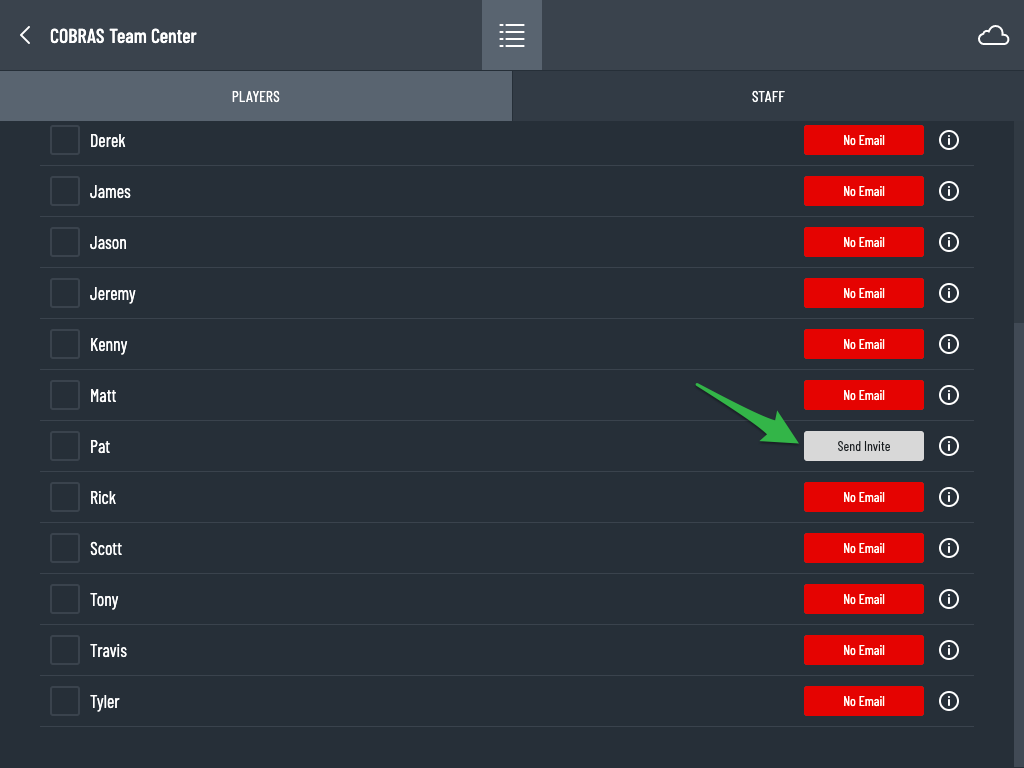Click No Email button for Kenny

coord(863,344)
